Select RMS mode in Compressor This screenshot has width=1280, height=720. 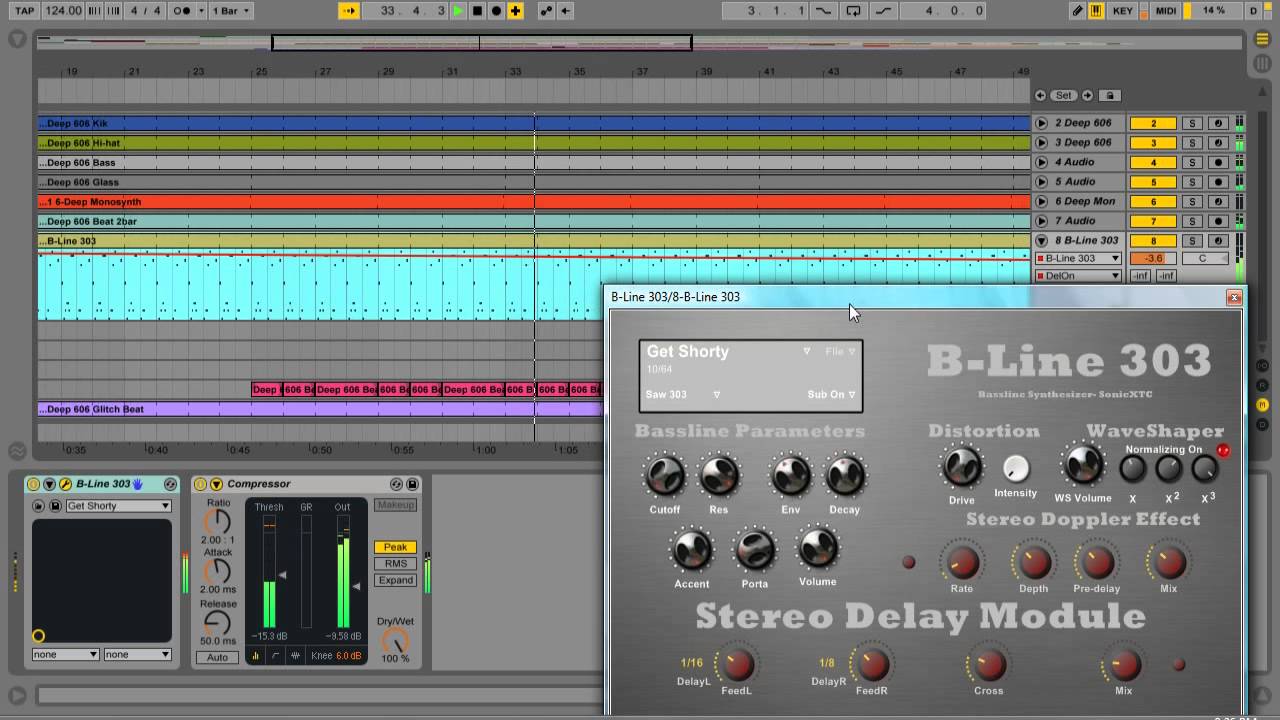click(395, 564)
